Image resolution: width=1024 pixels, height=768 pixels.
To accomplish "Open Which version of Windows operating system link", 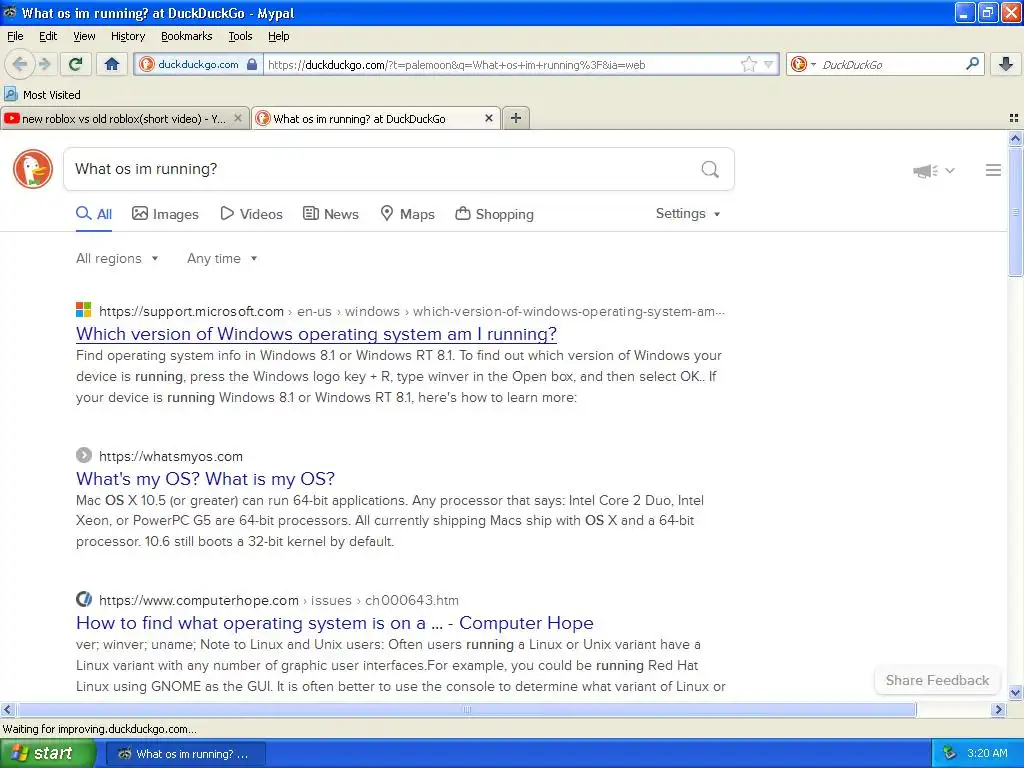I will [x=316, y=334].
